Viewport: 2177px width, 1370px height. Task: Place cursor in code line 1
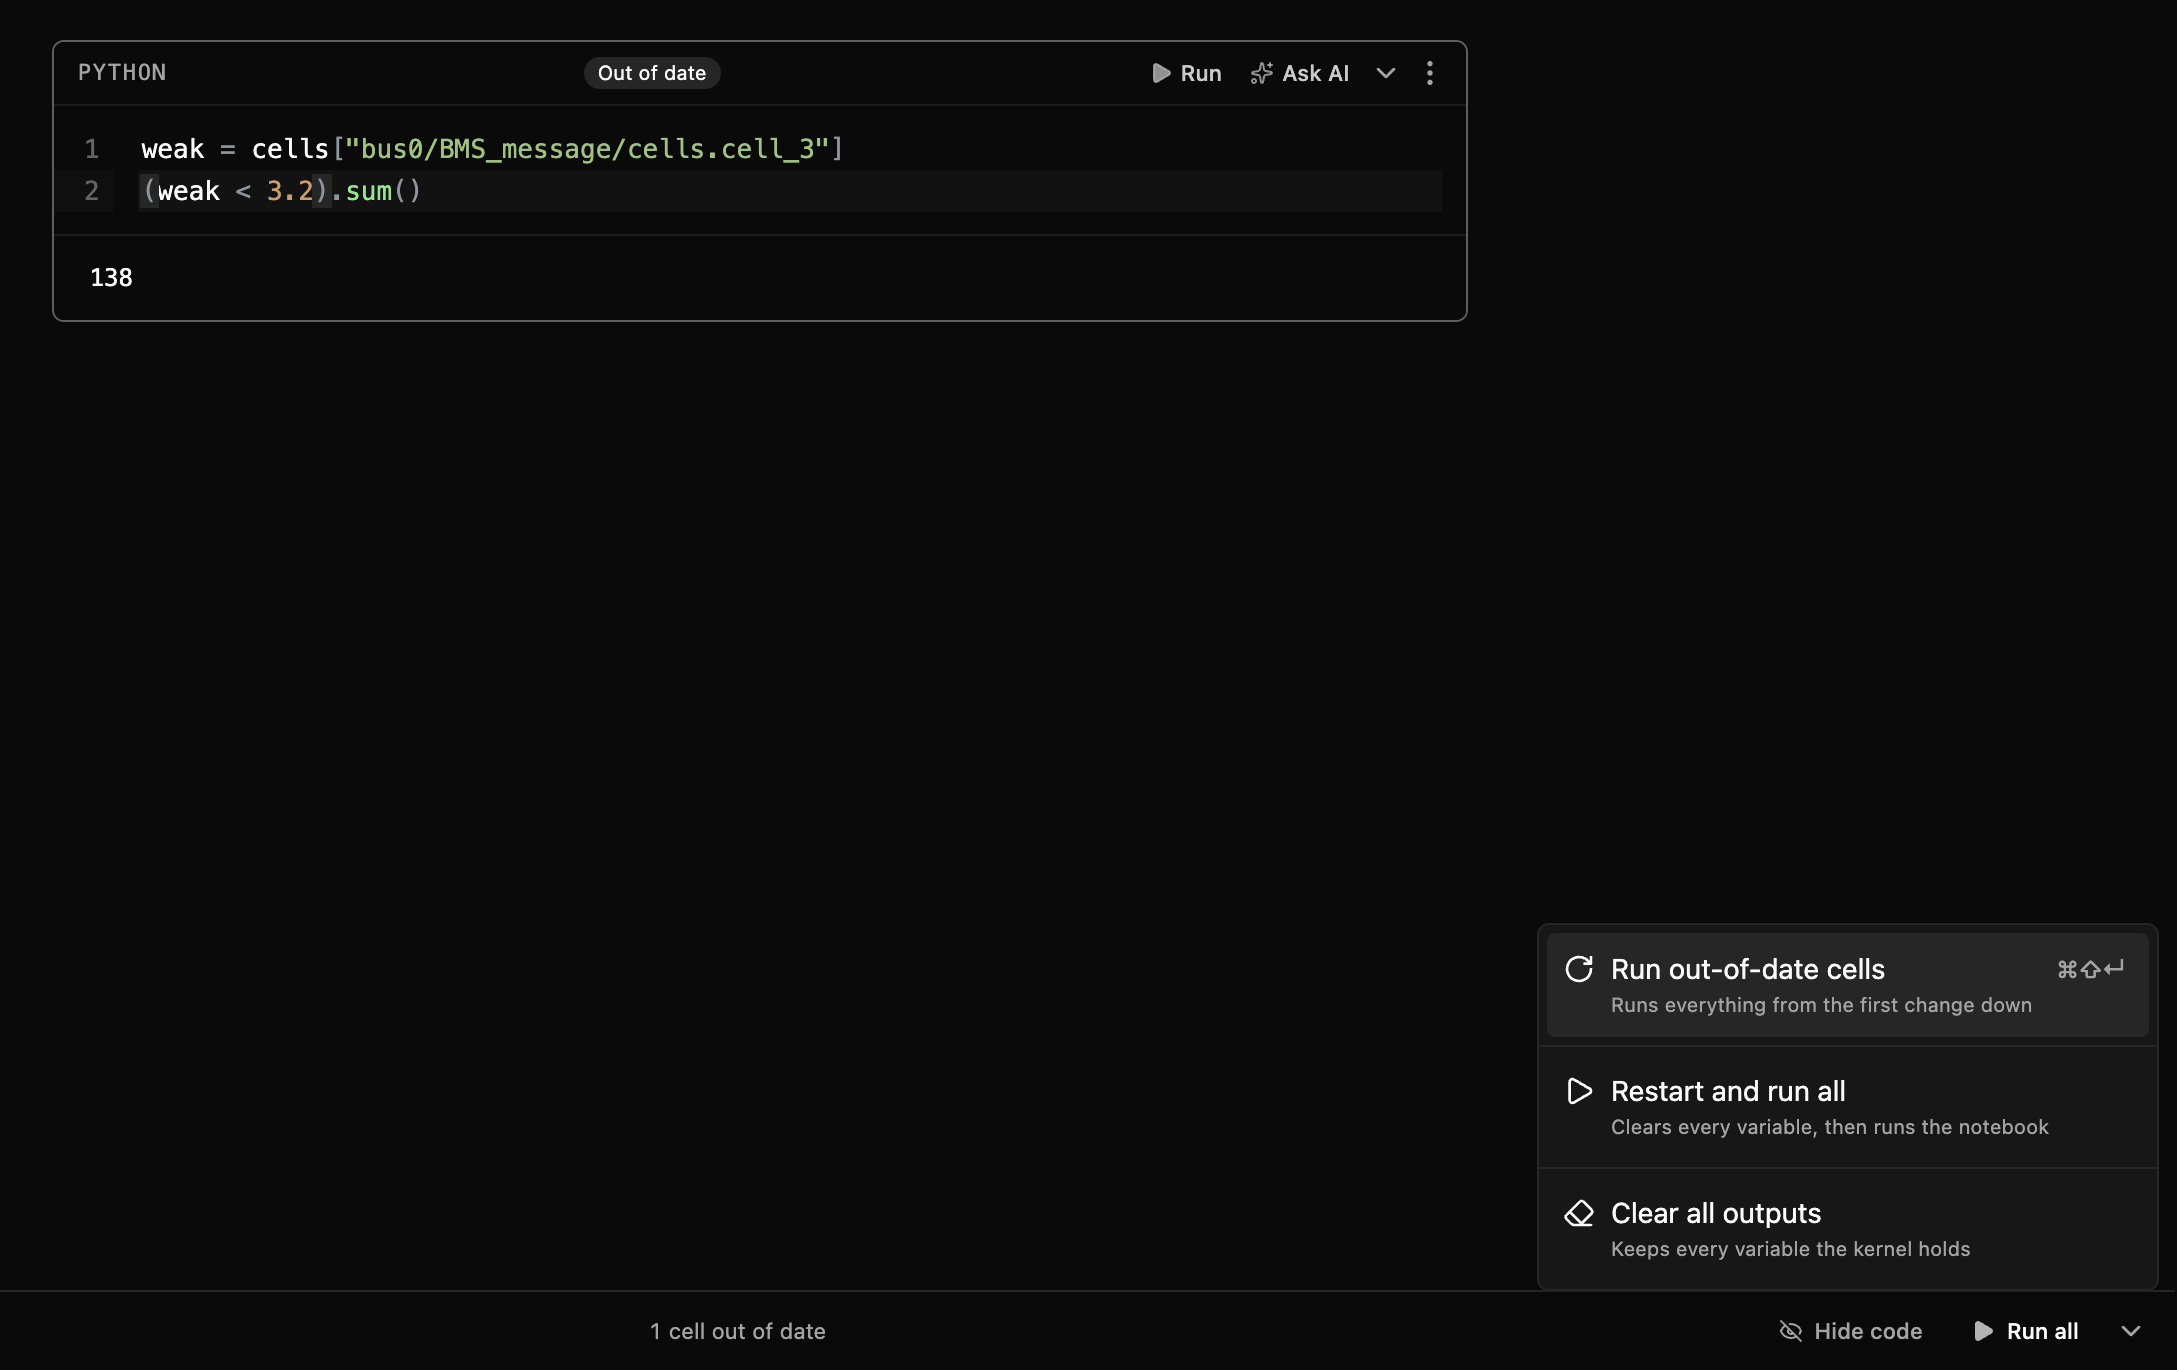pos(790,149)
